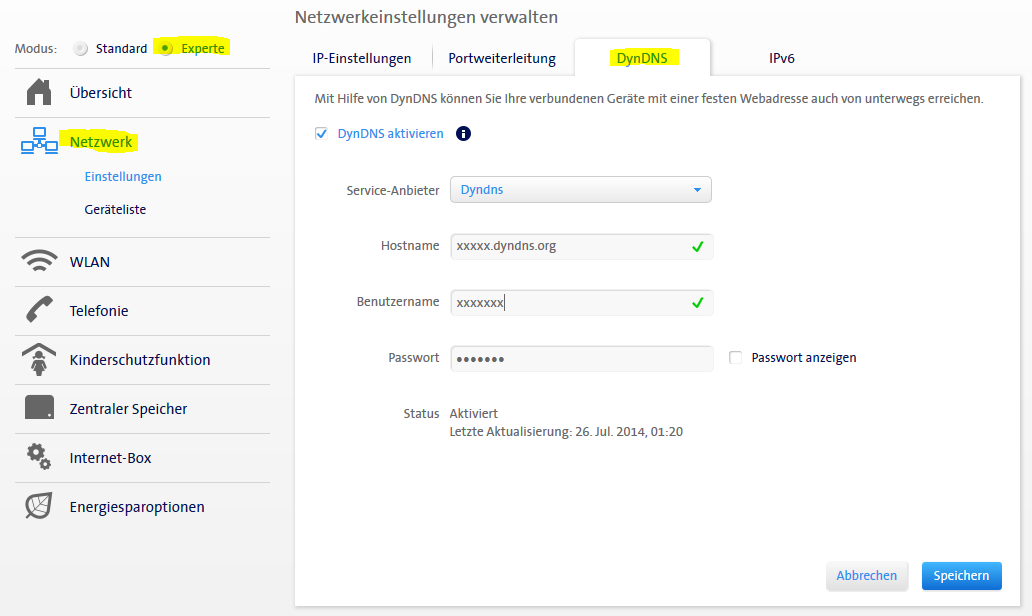Click the Kinderschutzfunktion child icon
The image size is (1032, 616).
[x=39, y=360]
